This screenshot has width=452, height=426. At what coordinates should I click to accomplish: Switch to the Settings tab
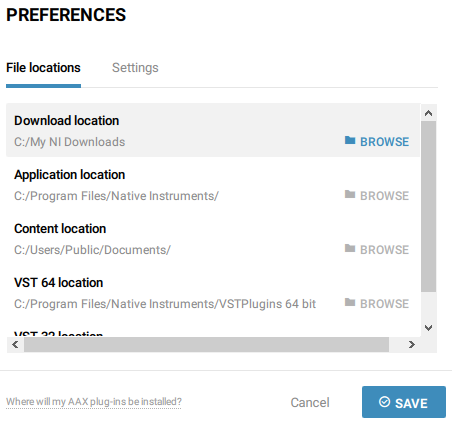click(x=135, y=68)
